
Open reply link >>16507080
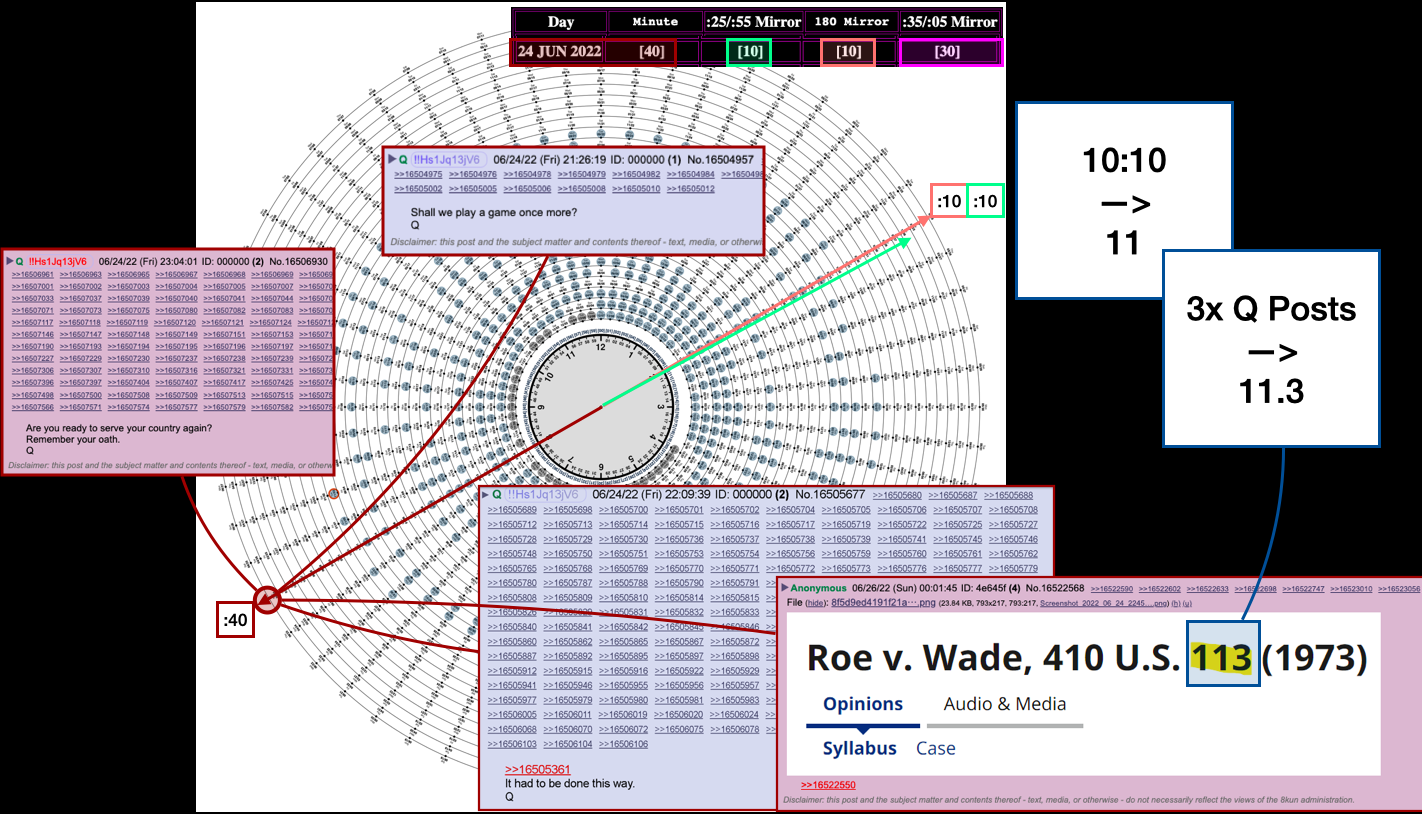click(x=177, y=310)
